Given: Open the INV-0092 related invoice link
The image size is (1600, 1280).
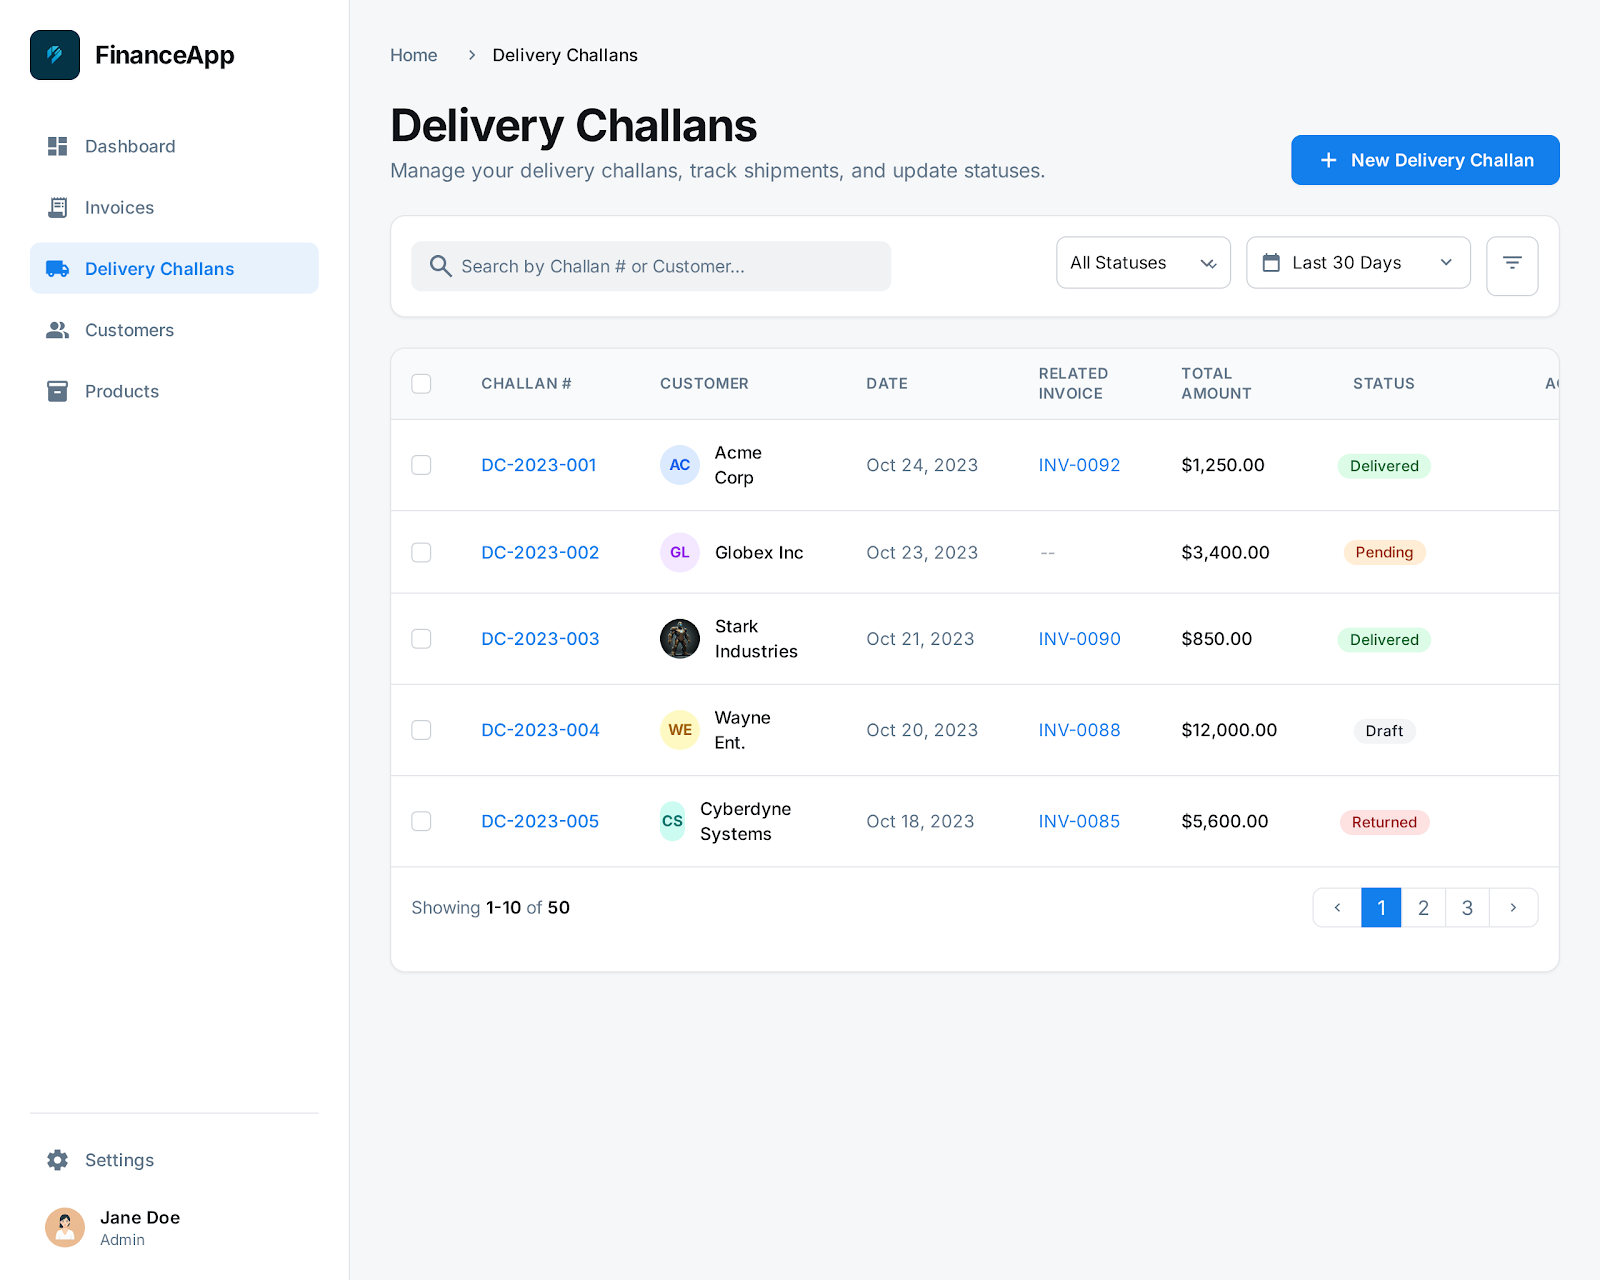Looking at the screenshot, I should coord(1079,465).
